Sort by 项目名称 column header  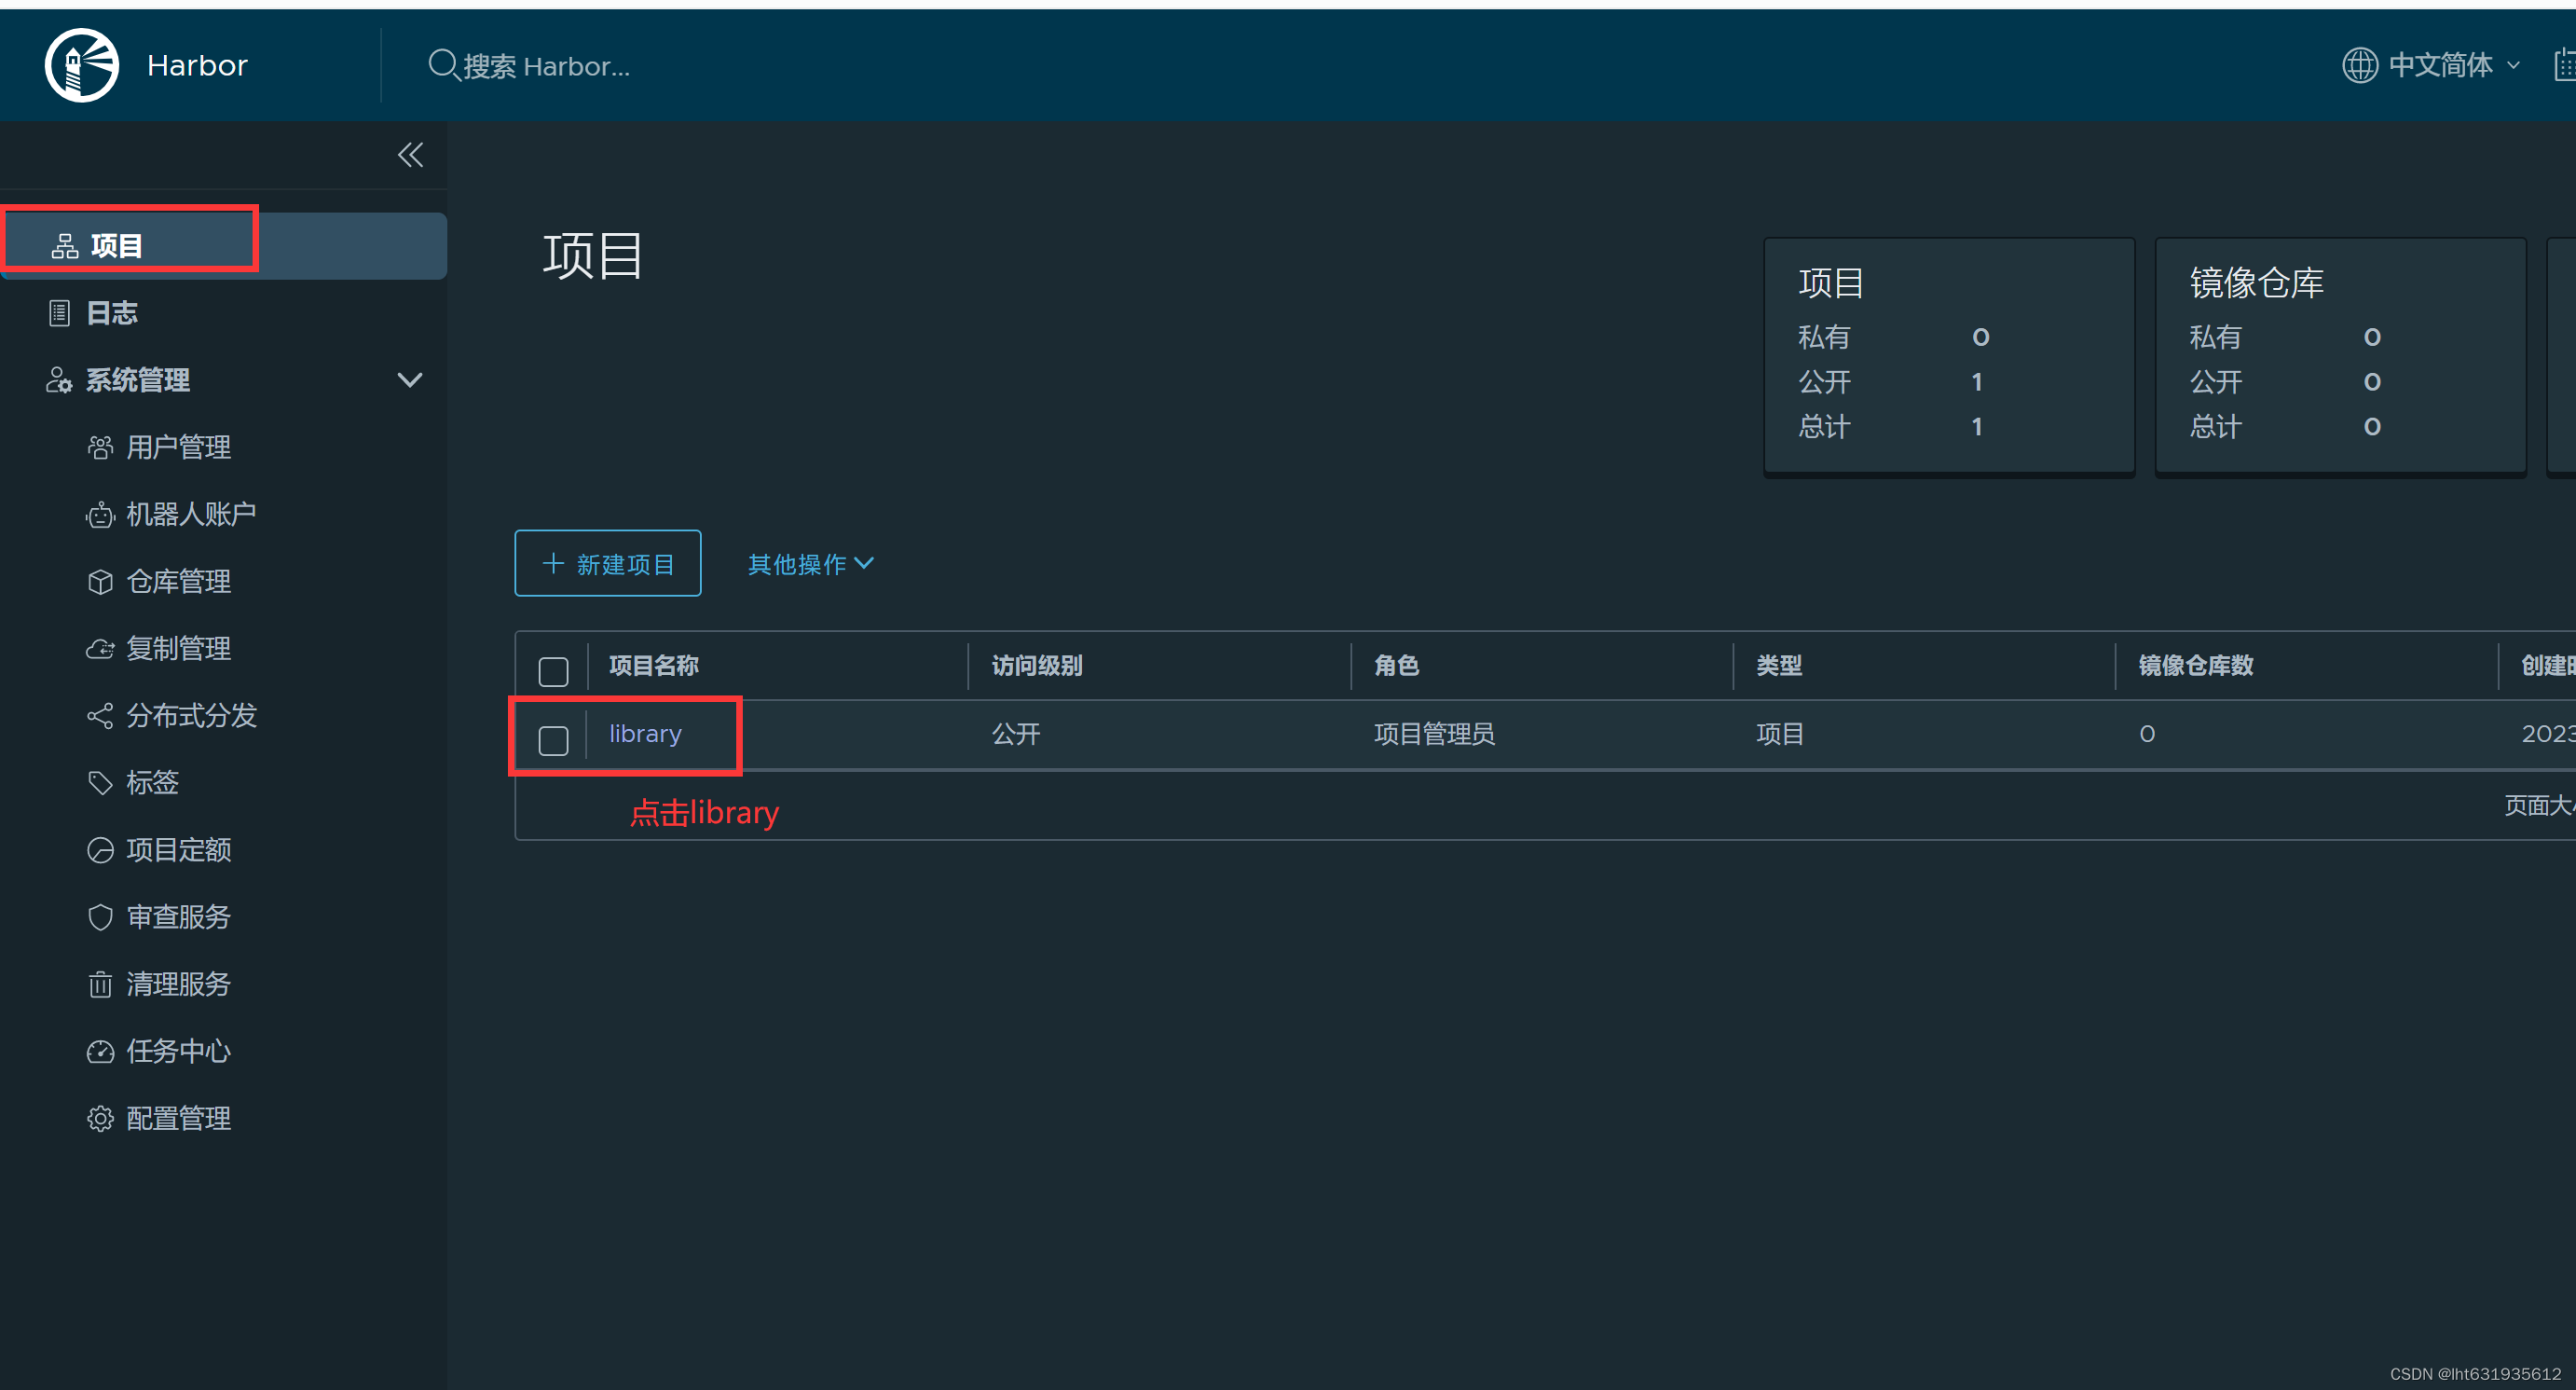[654, 666]
